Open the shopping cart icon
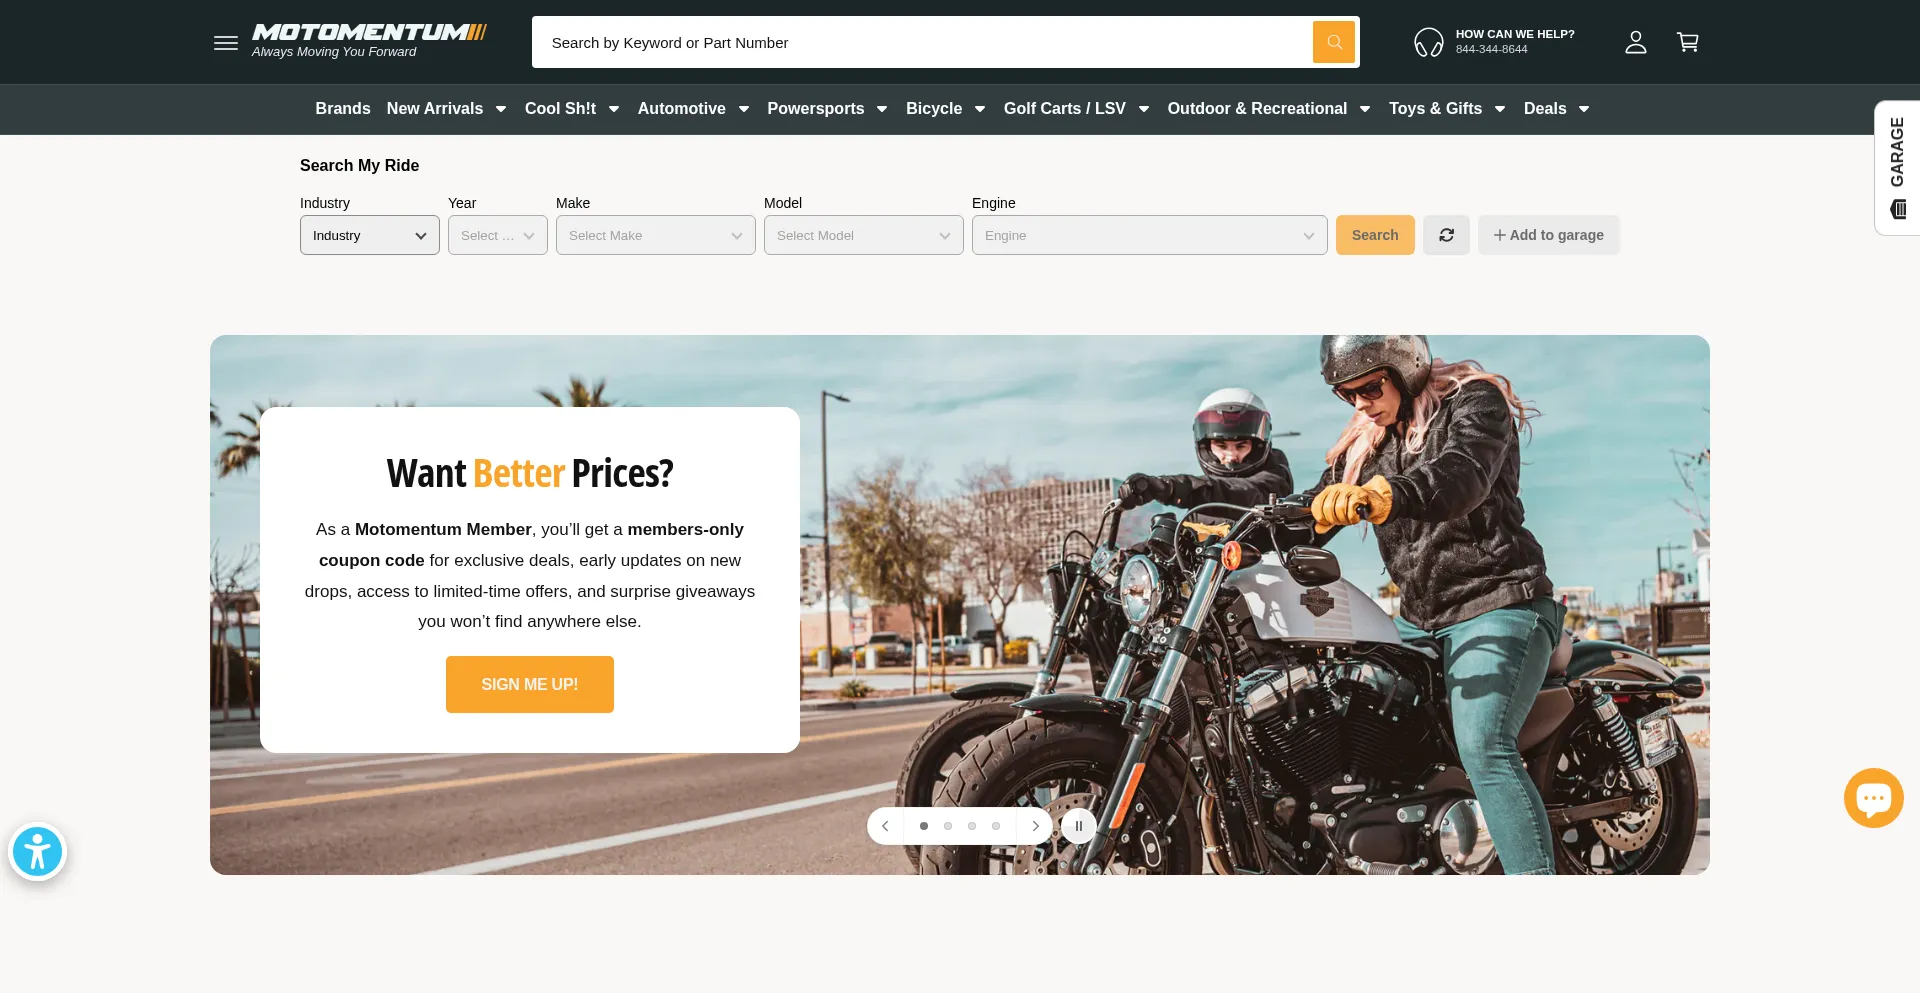This screenshot has height=993, width=1920. 1688,42
